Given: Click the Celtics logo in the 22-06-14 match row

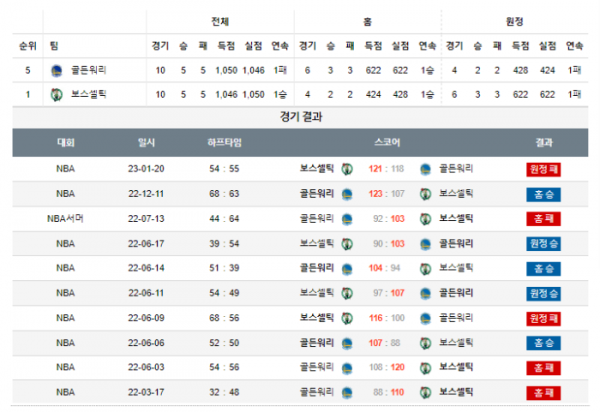Looking at the screenshot, I should coord(425,269).
